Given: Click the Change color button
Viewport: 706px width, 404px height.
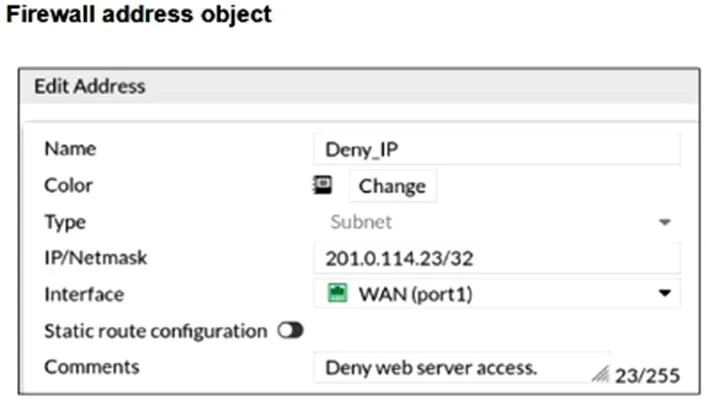Looking at the screenshot, I should 392,186.
